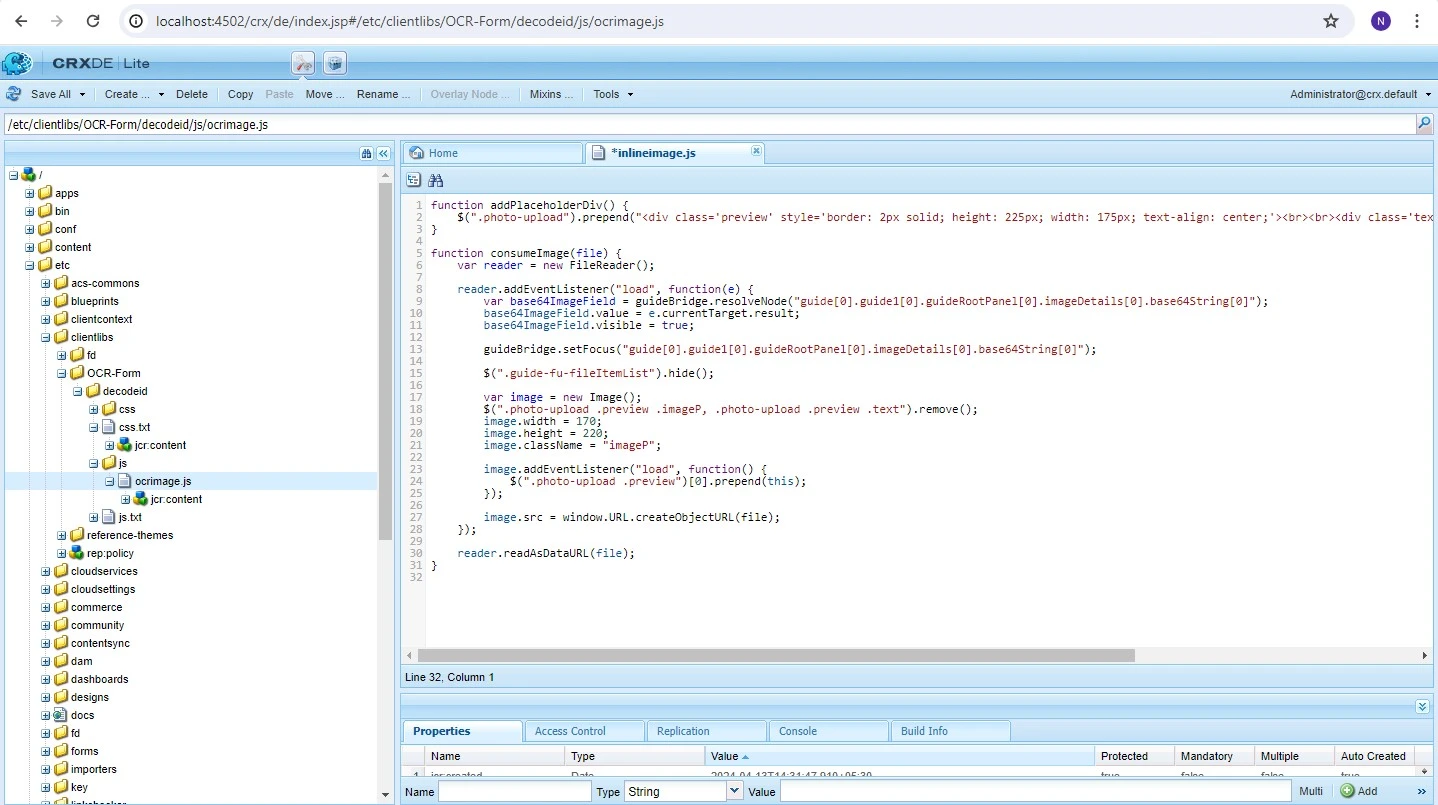Open the Replication tab
1438x805 pixels.
click(x=707, y=731)
